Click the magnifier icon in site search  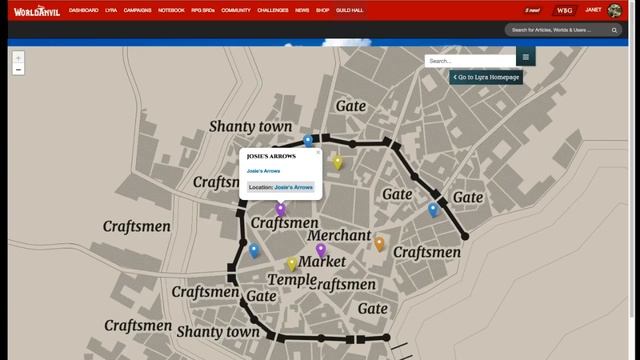pos(614,30)
